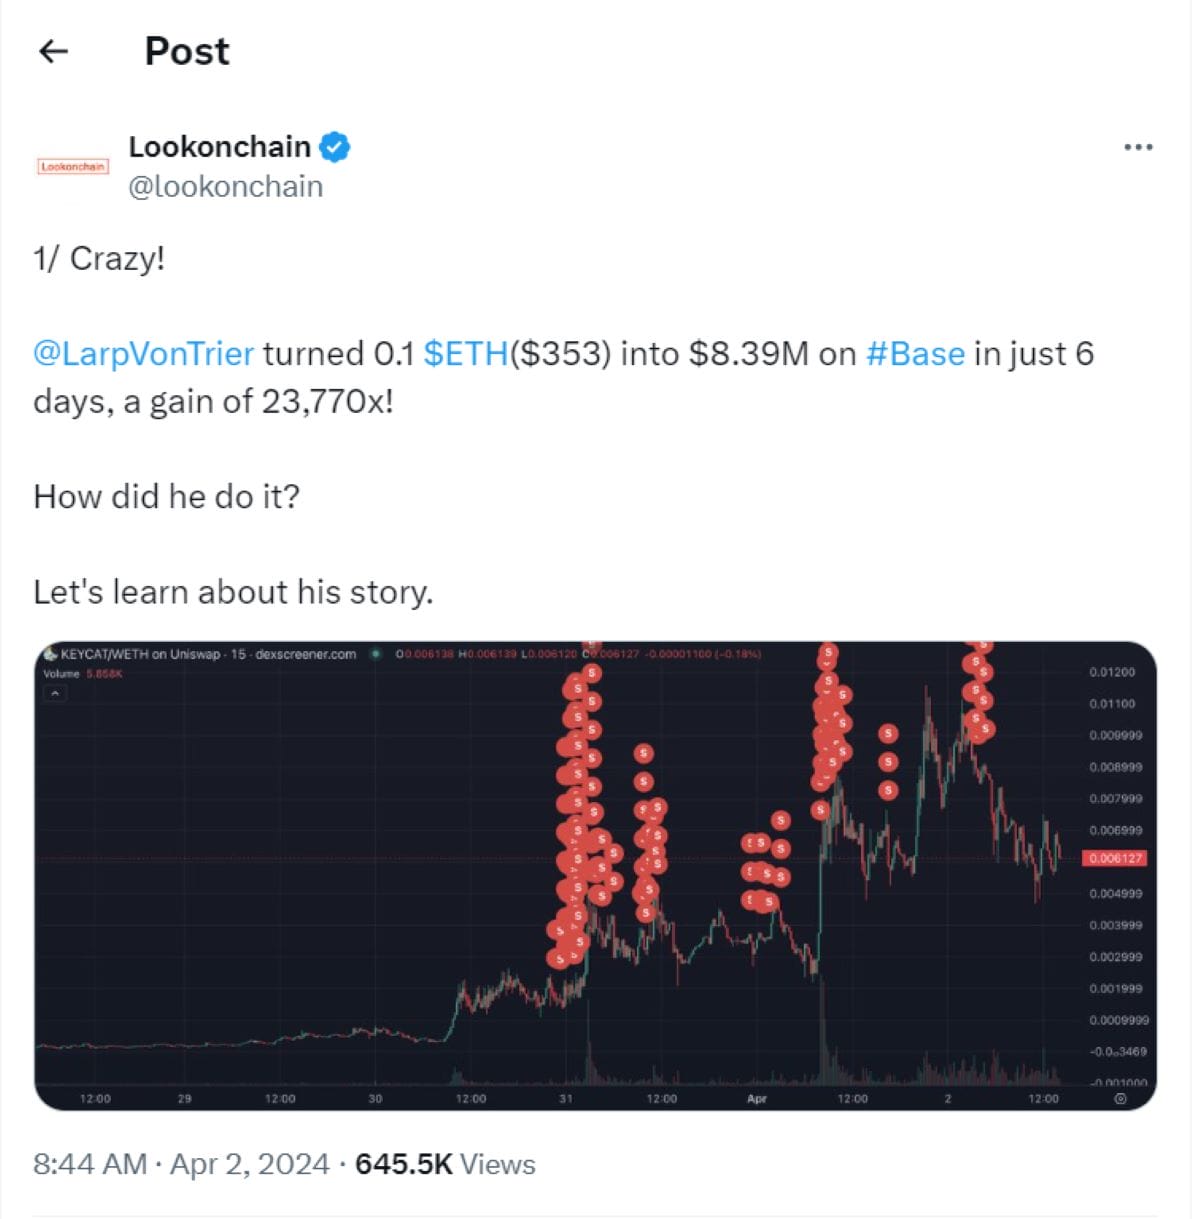
Task: Click the red 0.006127 current price label
Action: pos(1116,858)
